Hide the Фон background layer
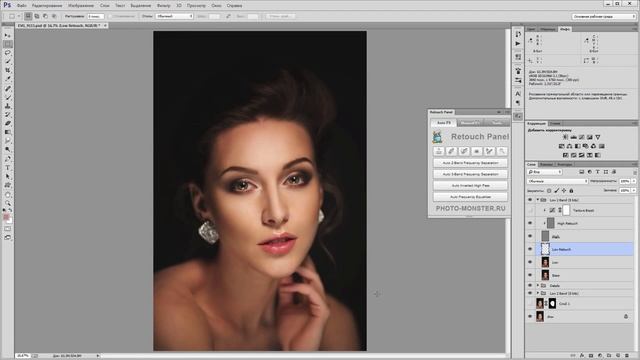640x360 pixels. click(x=530, y=316)
